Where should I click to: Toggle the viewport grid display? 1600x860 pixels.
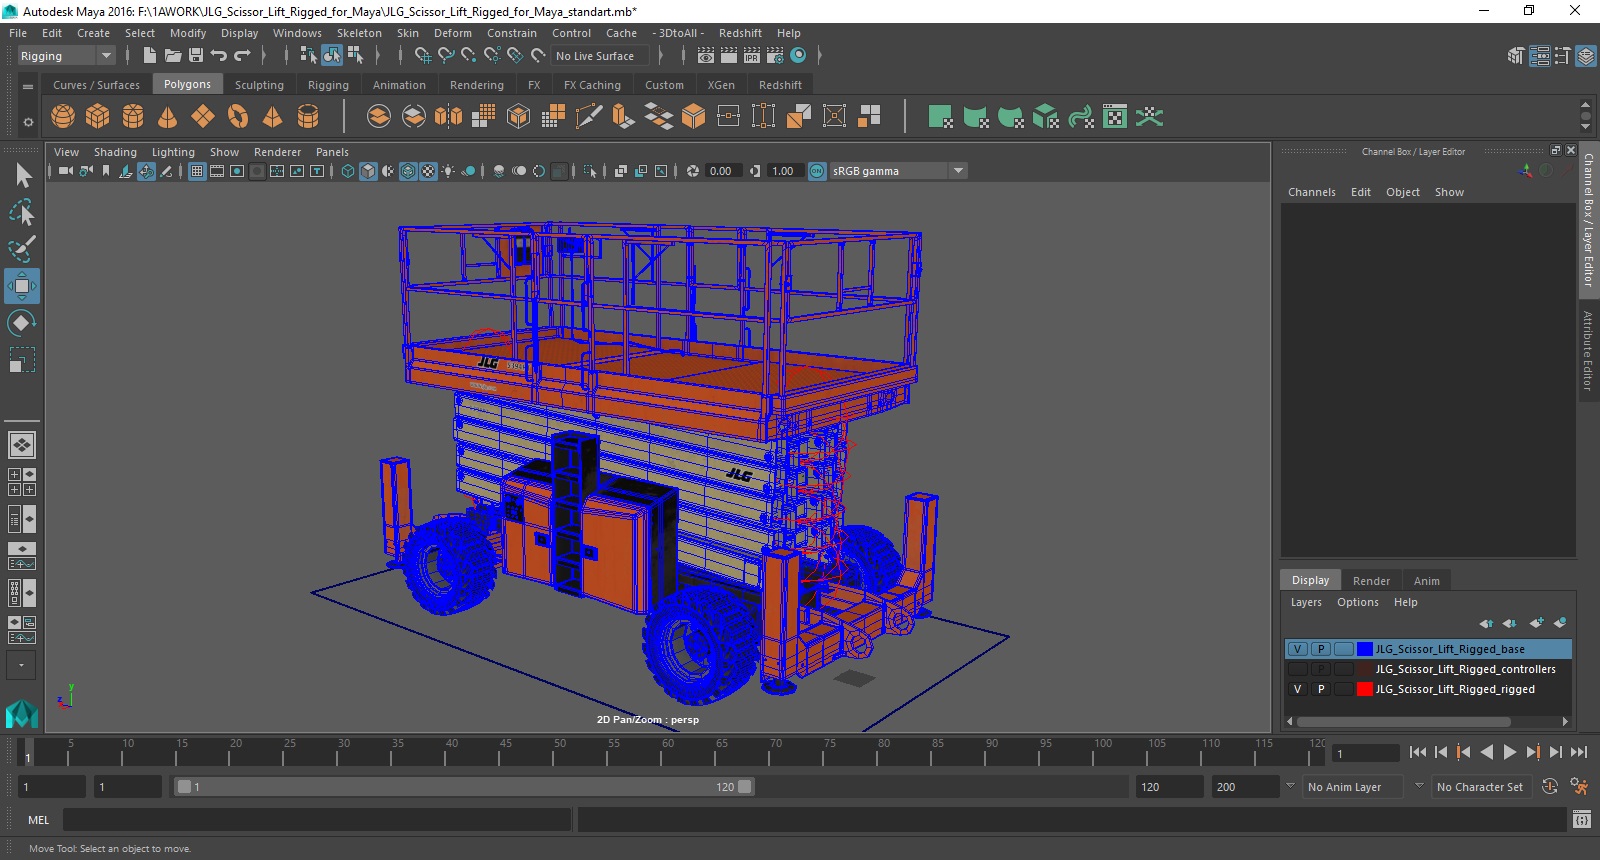[197, 171]
